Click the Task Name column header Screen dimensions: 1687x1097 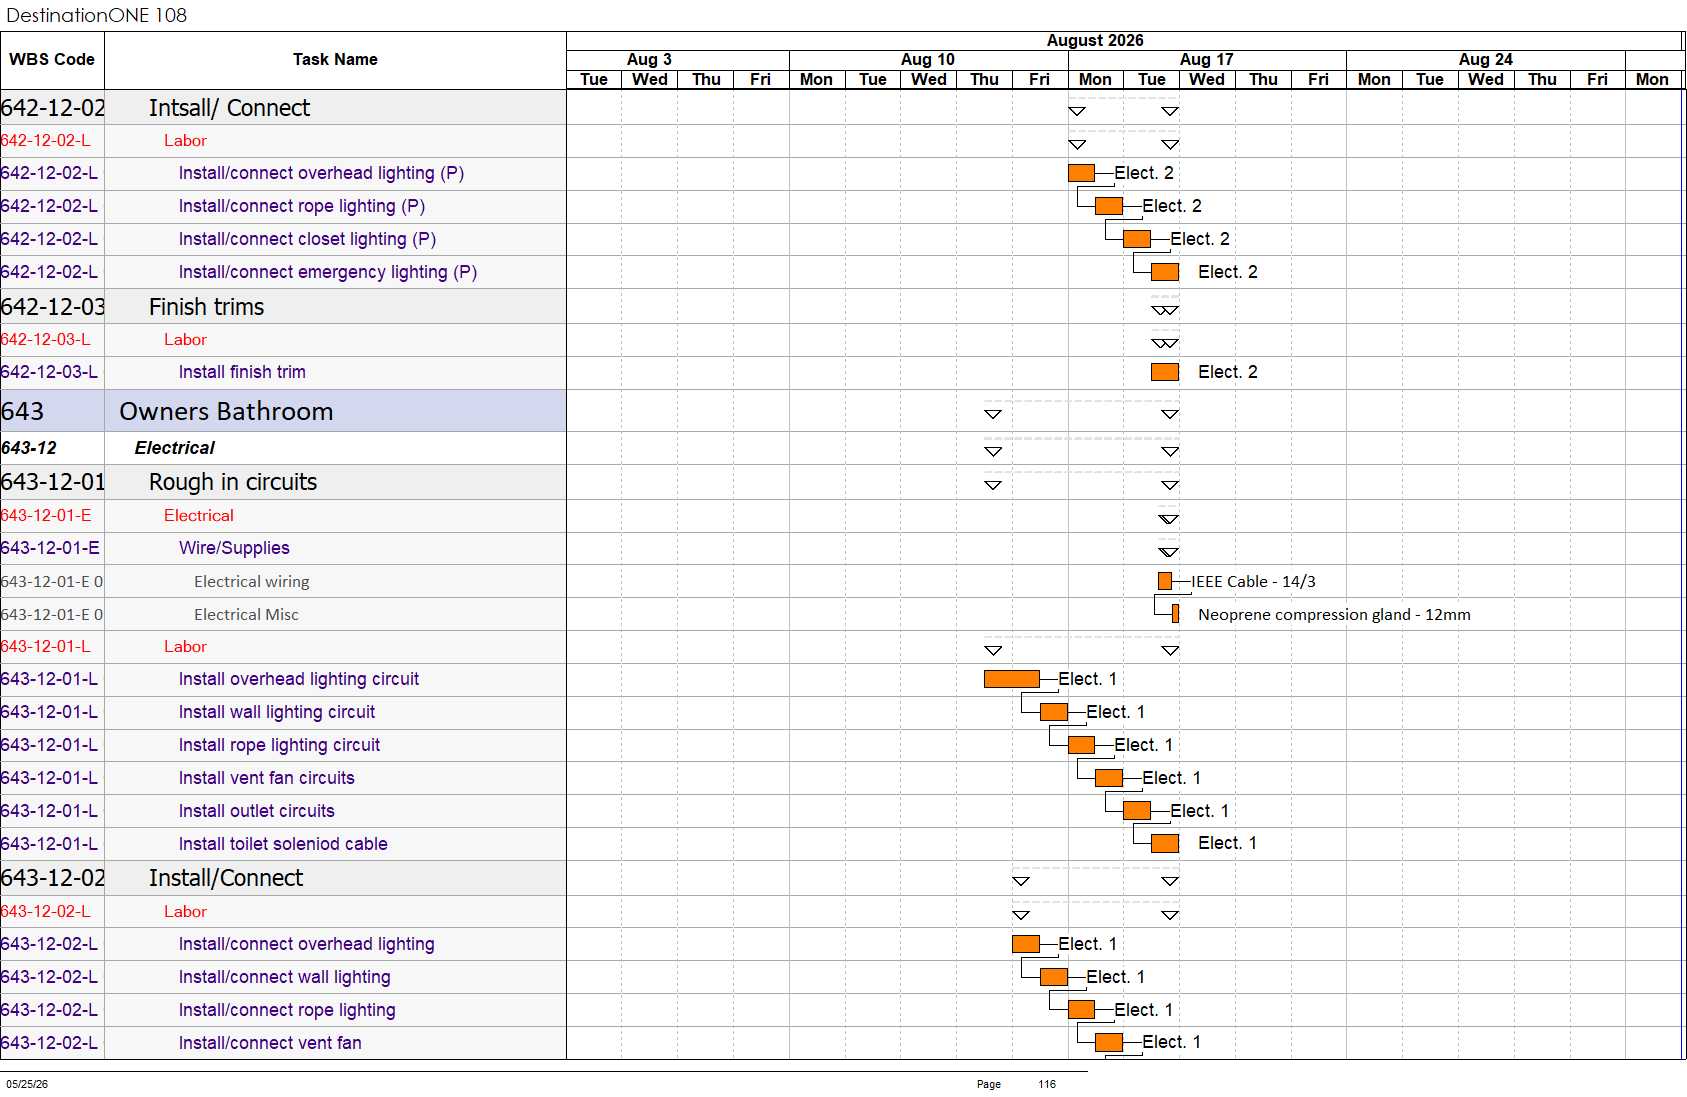(335, 60)
